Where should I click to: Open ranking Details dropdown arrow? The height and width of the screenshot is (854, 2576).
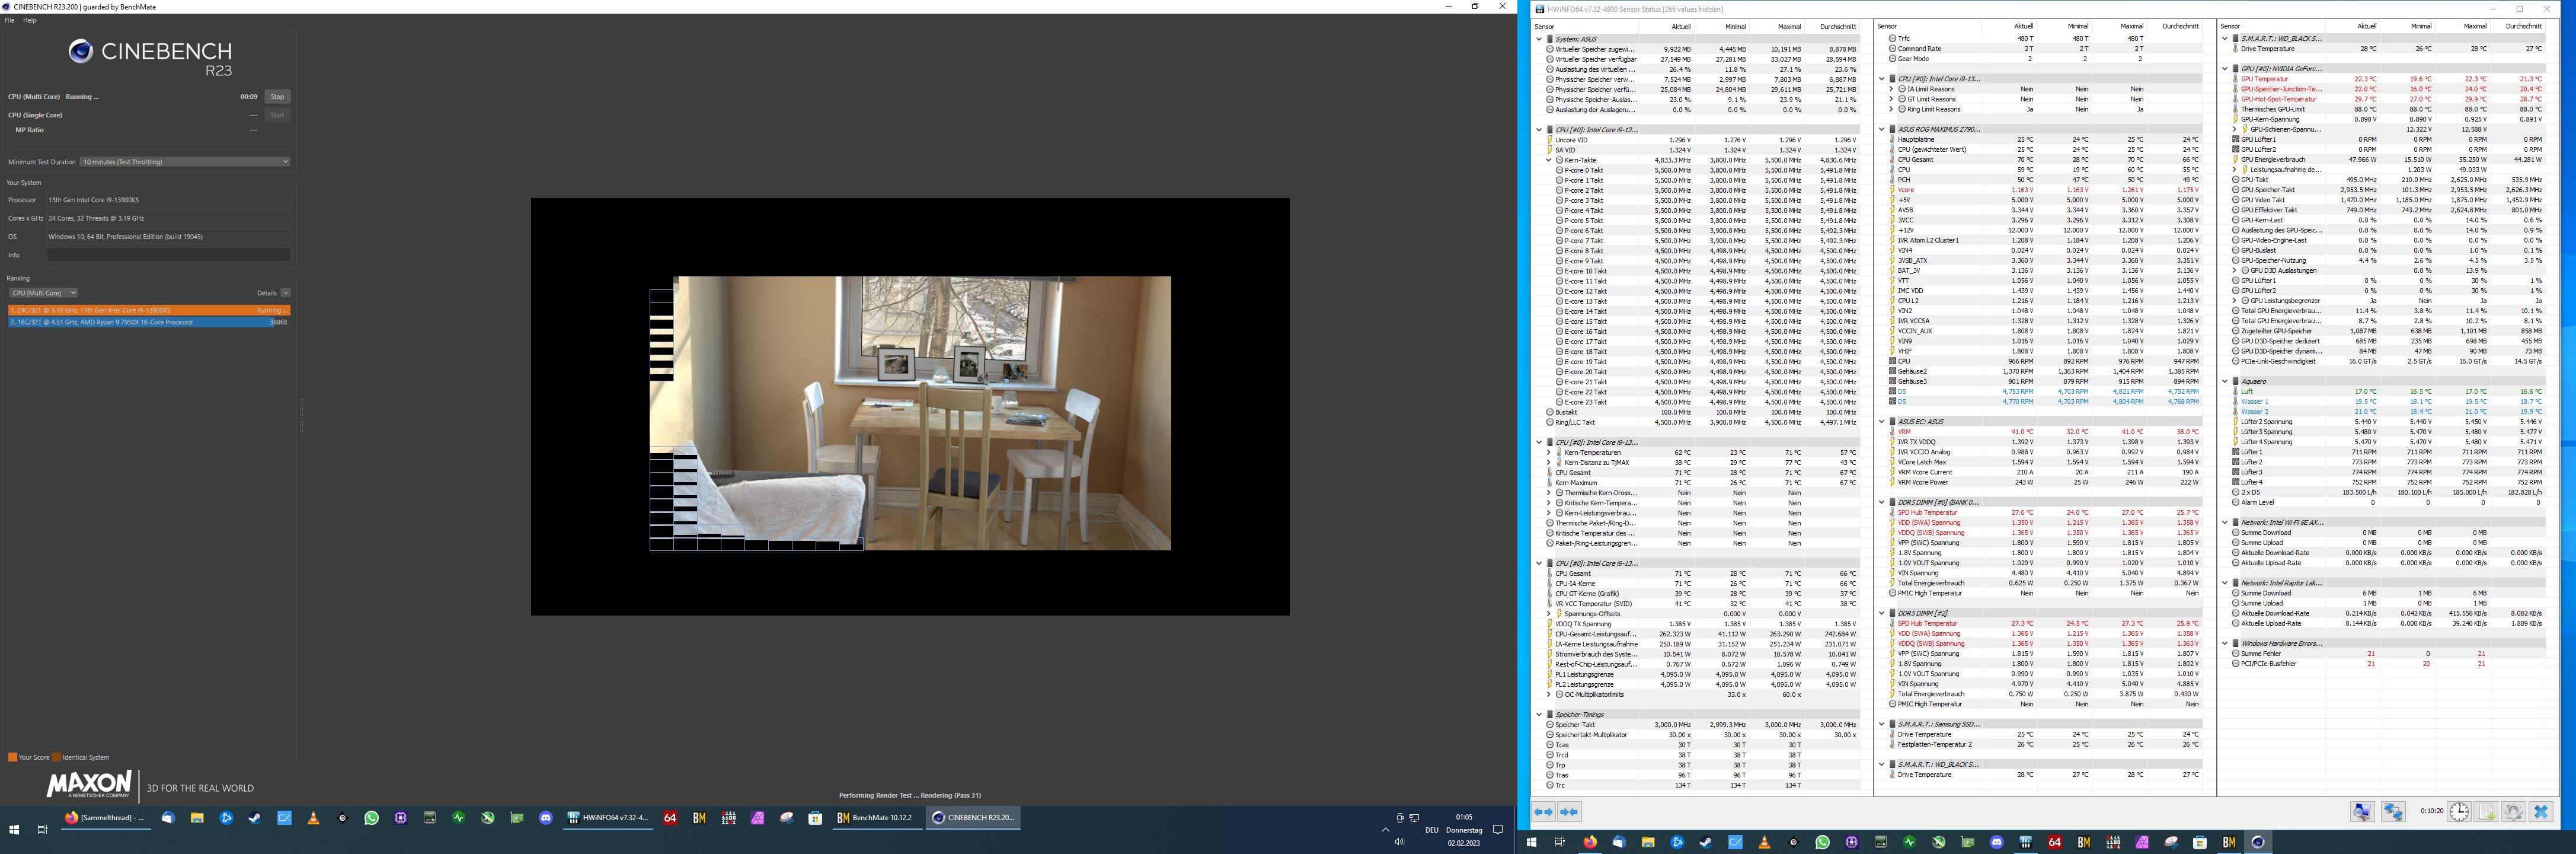point(285,293)
